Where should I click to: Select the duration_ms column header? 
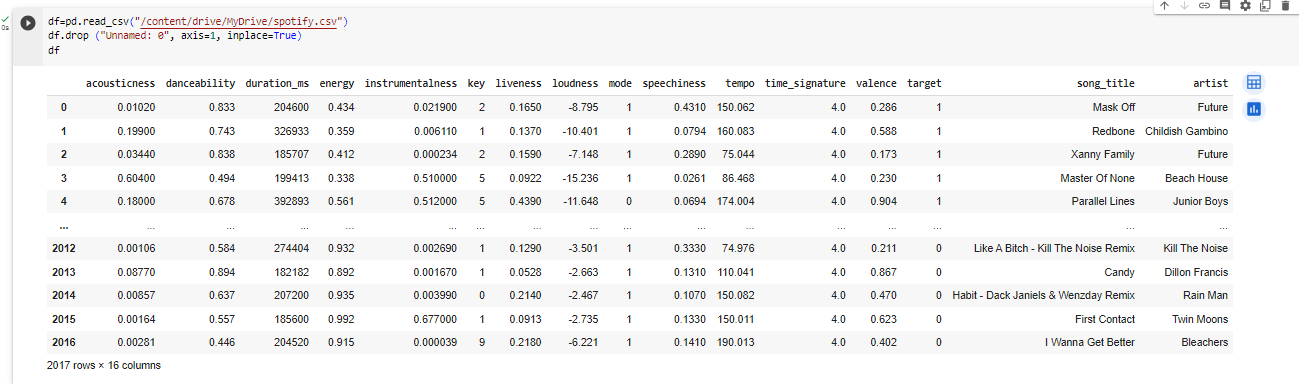277,83
